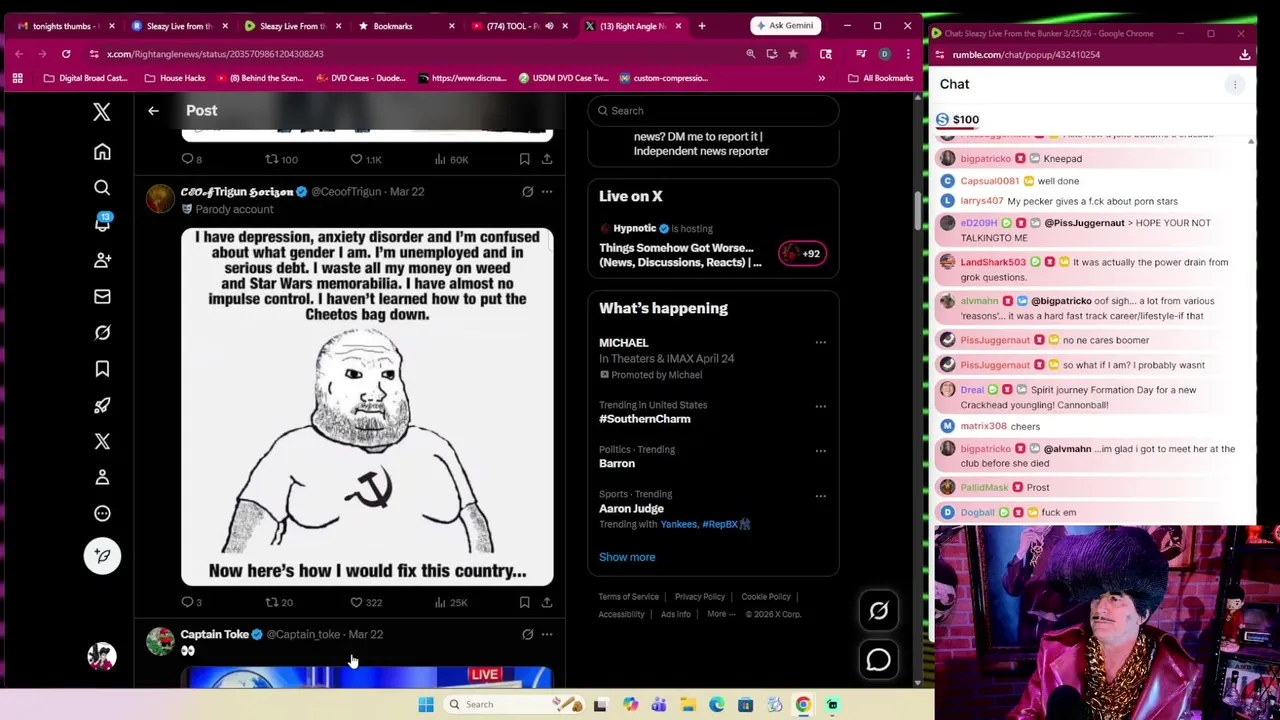
Task: Click the $100 rant indicator in Rumble chat
Action: [958, 120]
